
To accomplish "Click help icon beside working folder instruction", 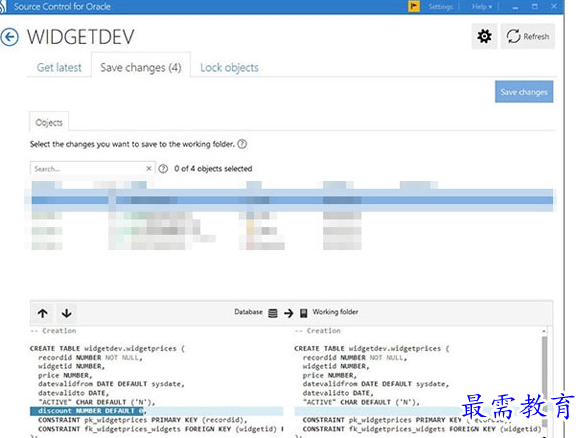I will pyautogui.click(x=242, y=144).
